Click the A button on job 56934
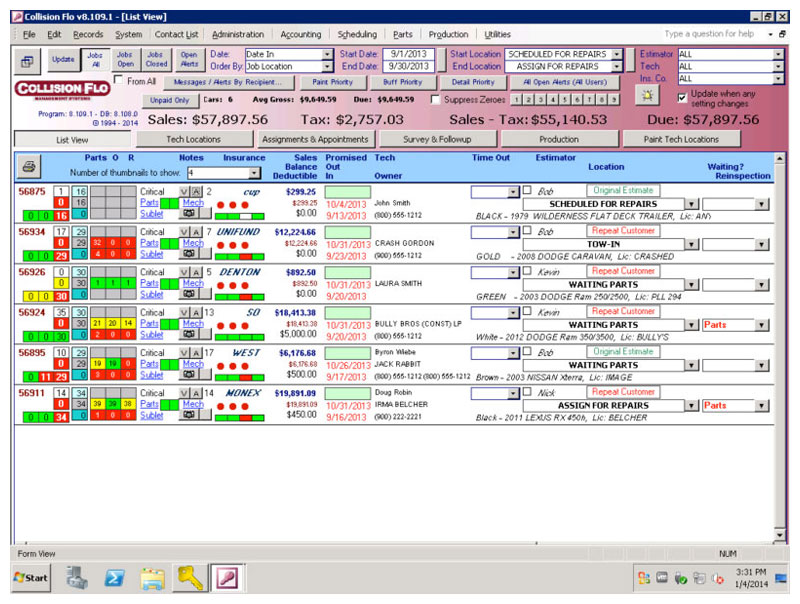Viewport: 800px width, 604px height. 196,232
